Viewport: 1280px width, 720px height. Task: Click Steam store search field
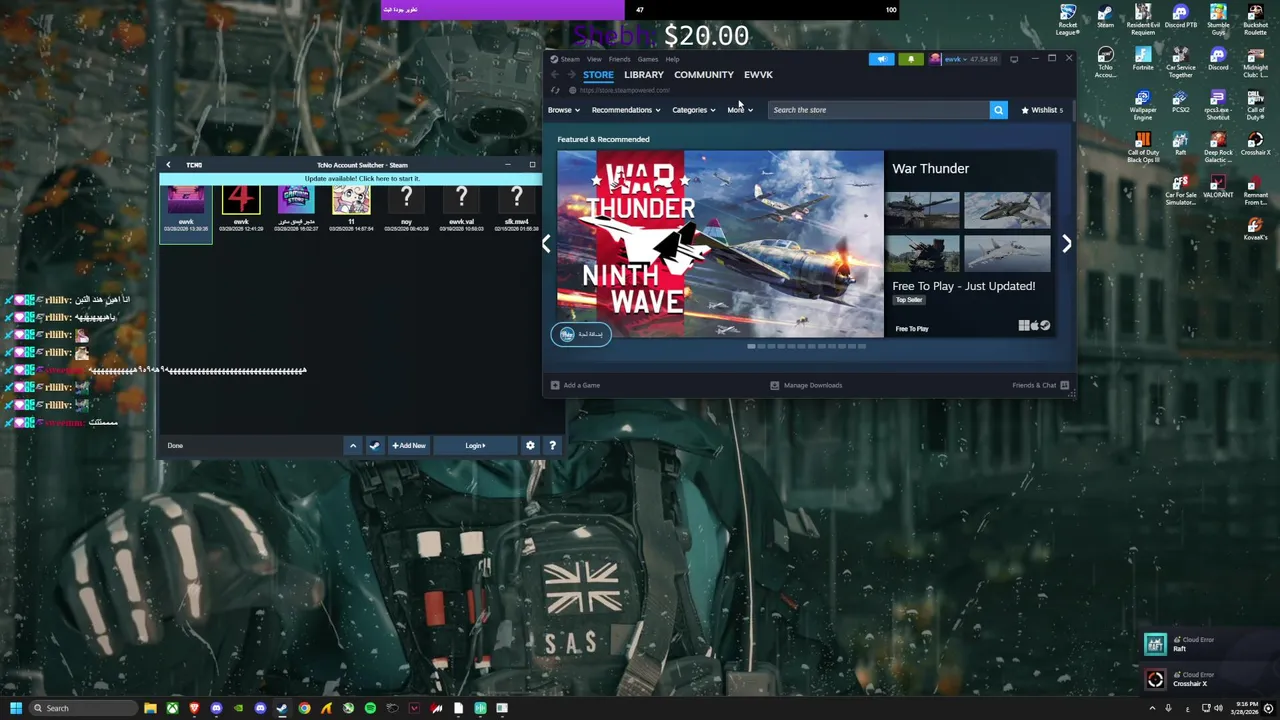click(878, 110)
